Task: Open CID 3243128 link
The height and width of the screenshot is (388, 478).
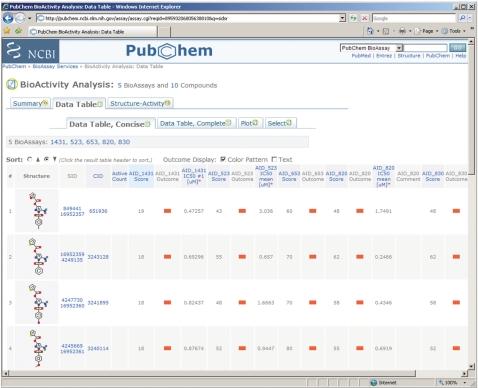Action: (98, 257)
